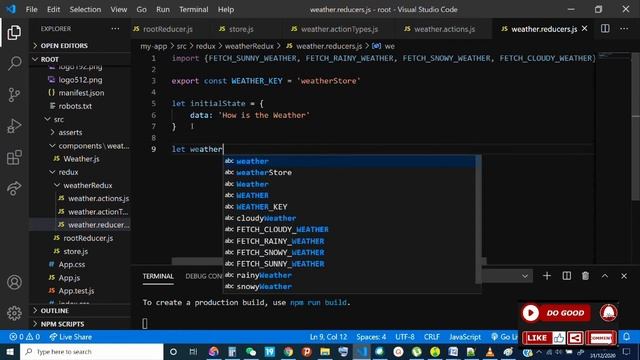Click errors and warnings status indicator
Viewport: 640px width, 360px height.
[x=24, y=337]
